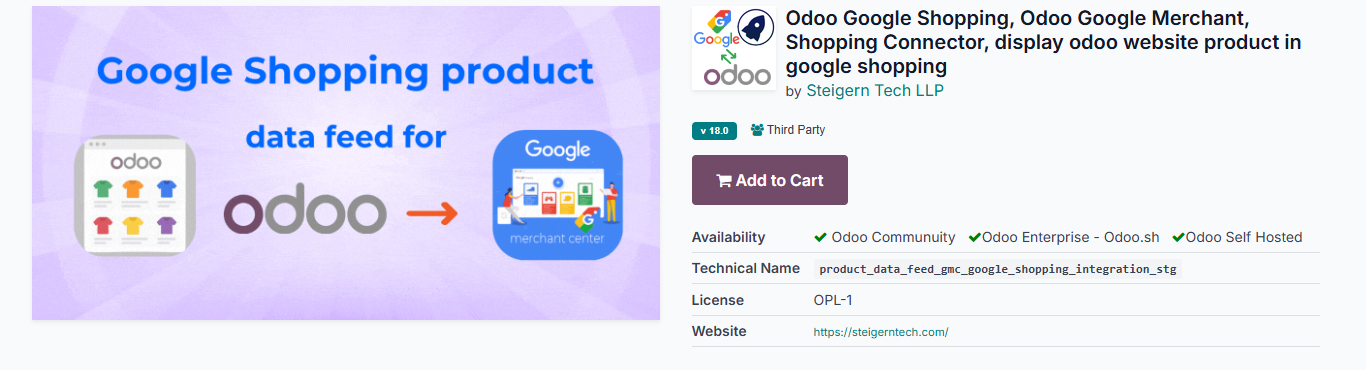Click the OPL-1 license value
Viewport: 1366px width, 370px height.
(833, 300)
